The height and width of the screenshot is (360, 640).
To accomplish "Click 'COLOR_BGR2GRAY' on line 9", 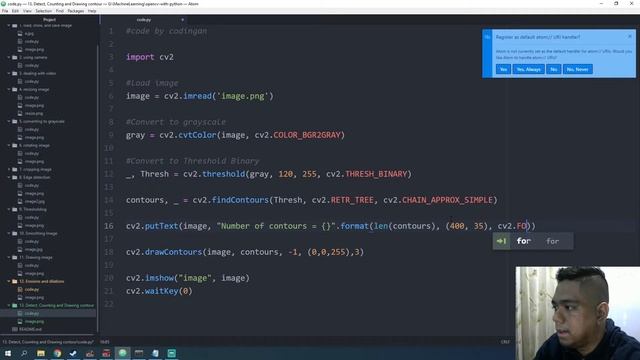I will click(x=307, y=135).
